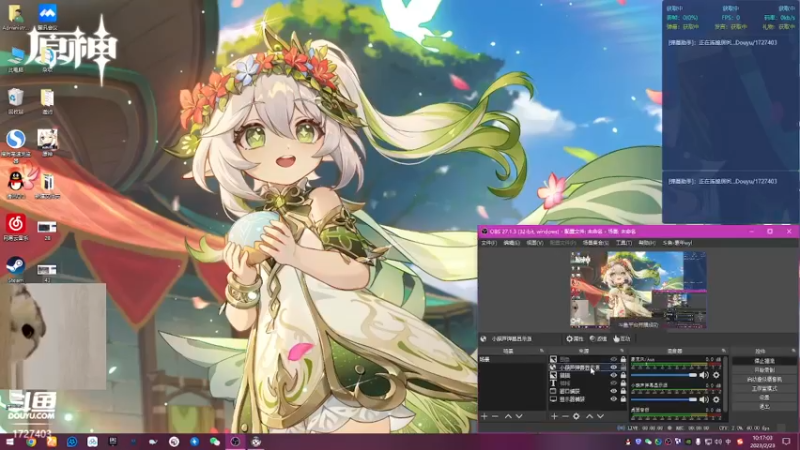The height and width of the screenshot is (450, 800).
Task: Mute second mixer channel speaker icon
Action: tap(705, 399)
